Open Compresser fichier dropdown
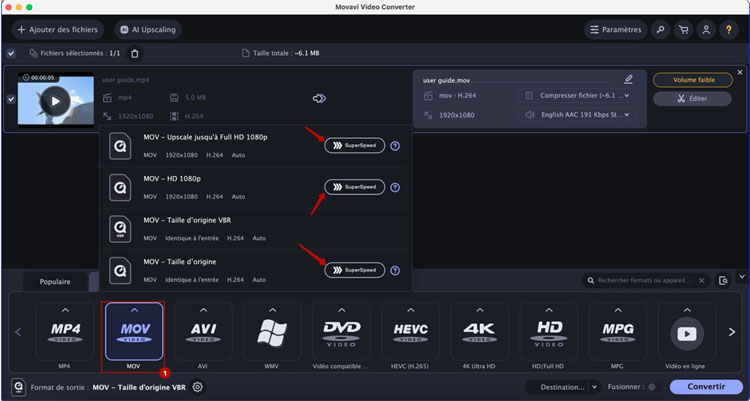 (576, 96)
